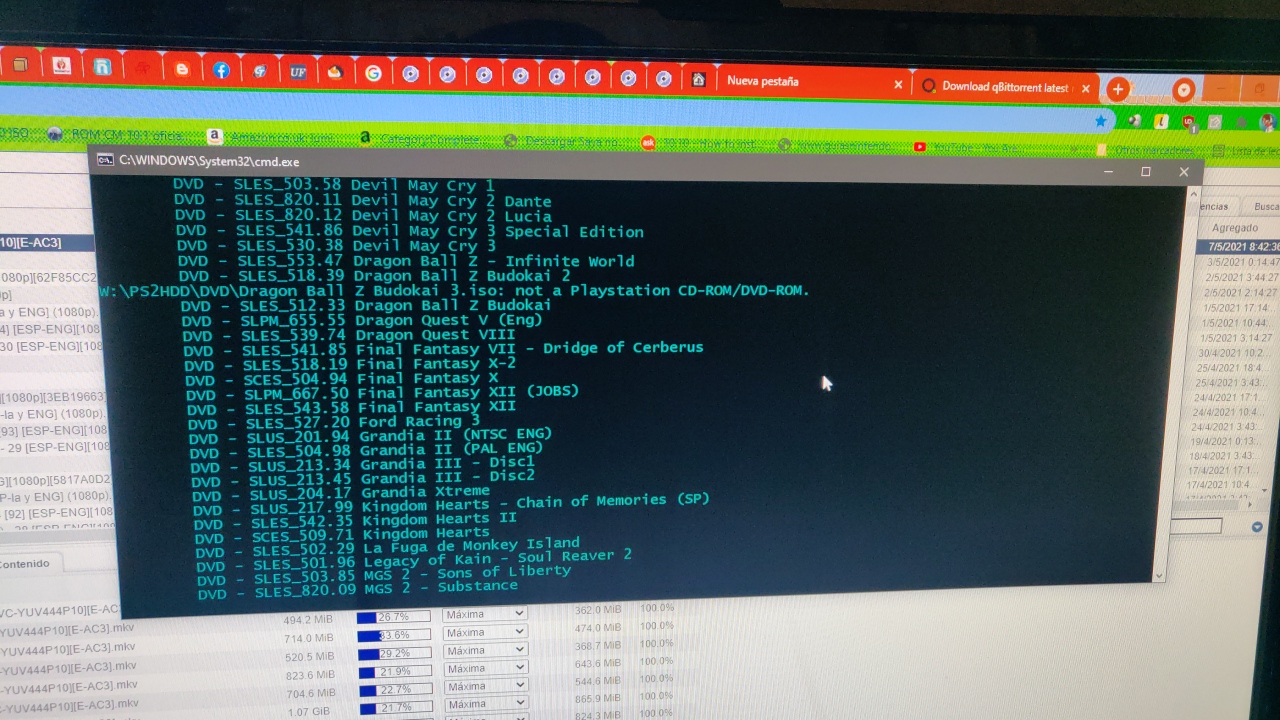Minimize the cmd.exe window
This screenshot has width=1280, height=720.
click(1108, 172)
